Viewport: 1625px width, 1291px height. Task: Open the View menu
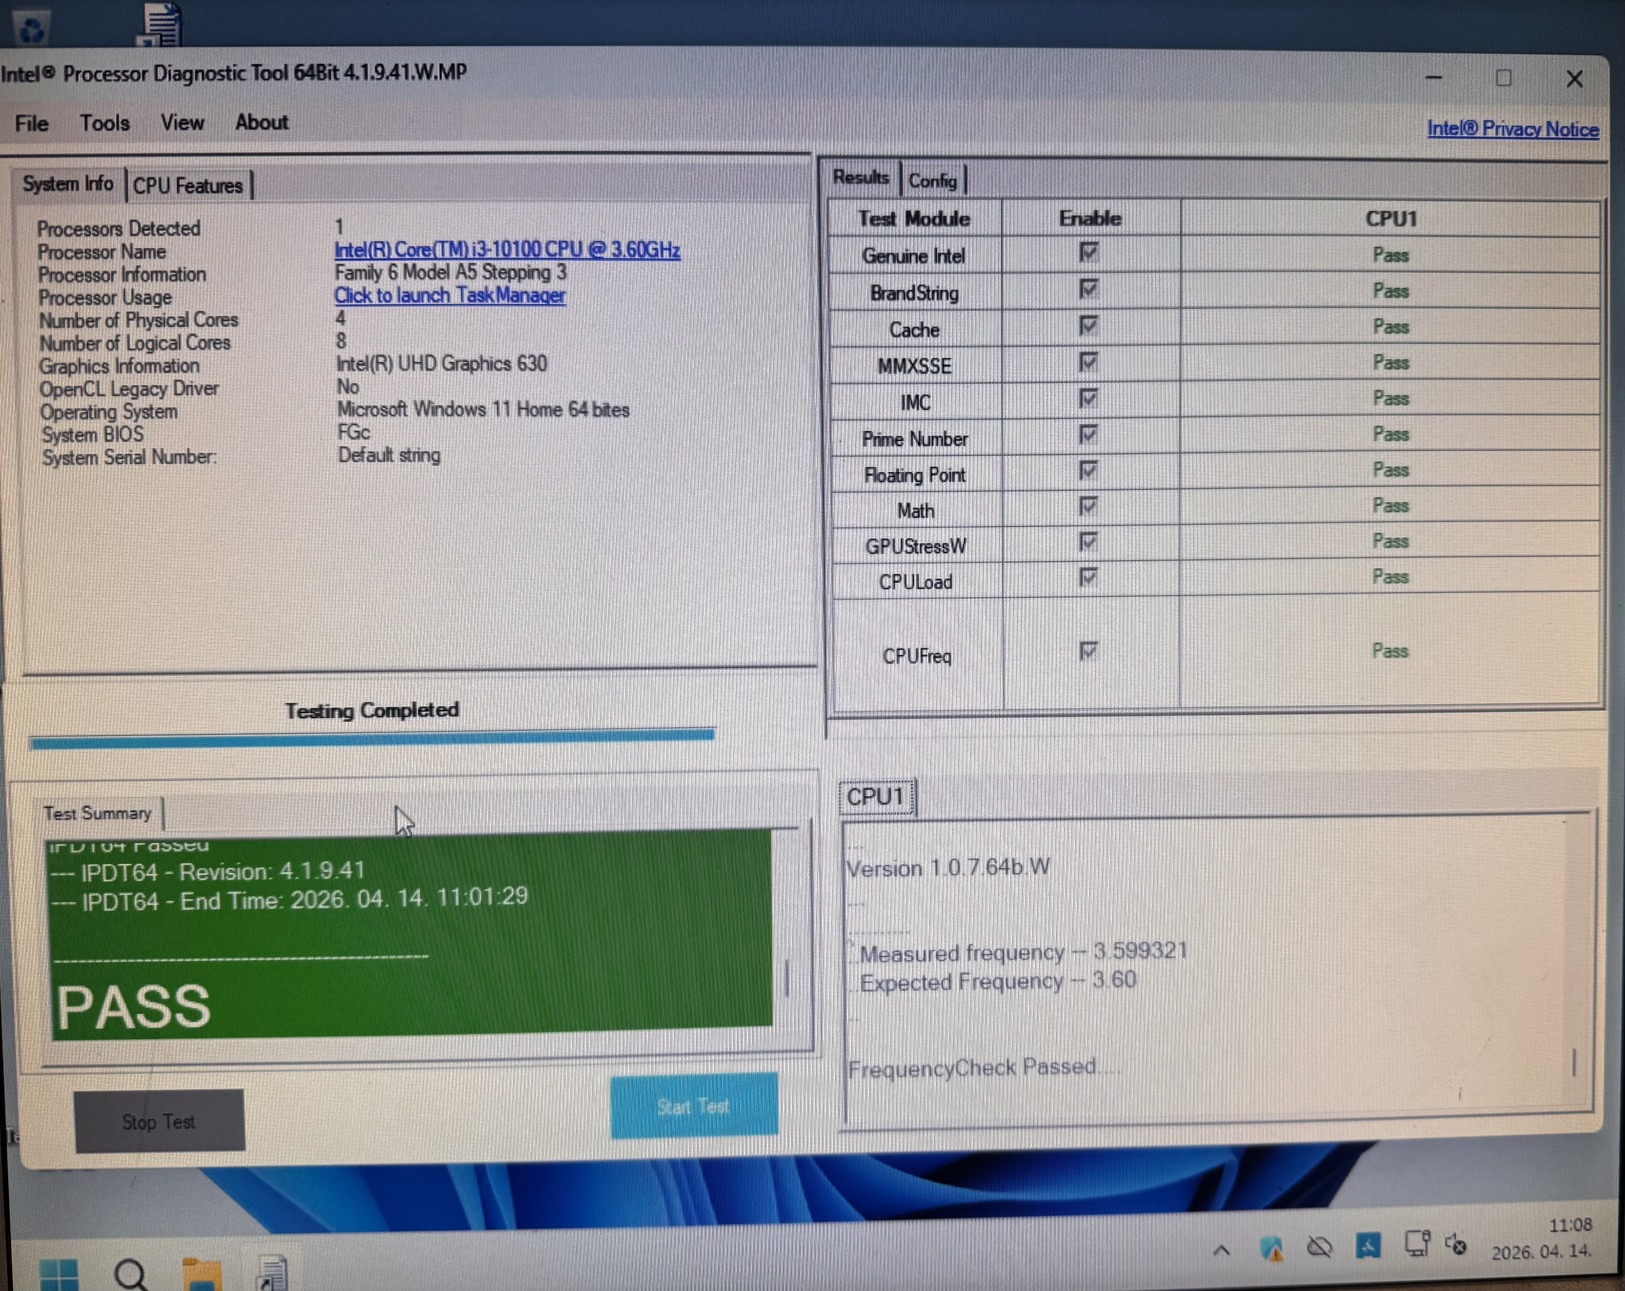click(x=182, y=122)
